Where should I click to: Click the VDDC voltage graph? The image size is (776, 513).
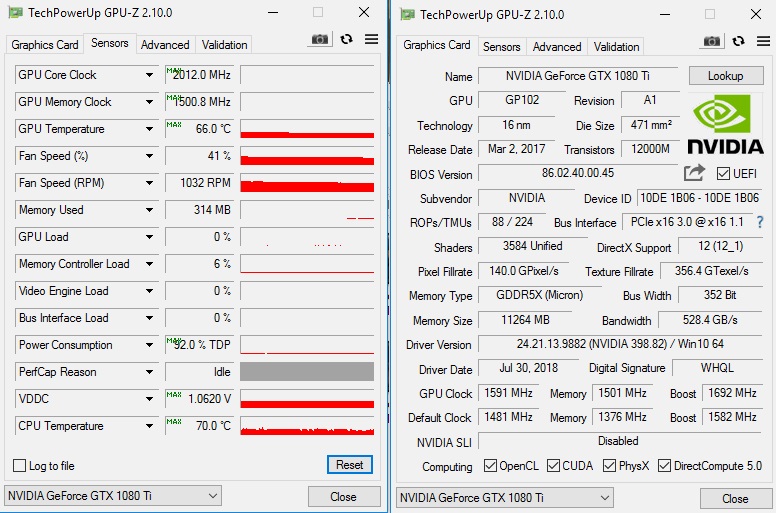(307, 399)
